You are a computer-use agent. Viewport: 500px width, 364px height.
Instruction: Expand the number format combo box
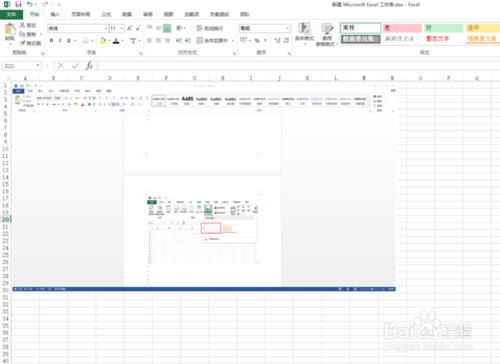[288, 29]
